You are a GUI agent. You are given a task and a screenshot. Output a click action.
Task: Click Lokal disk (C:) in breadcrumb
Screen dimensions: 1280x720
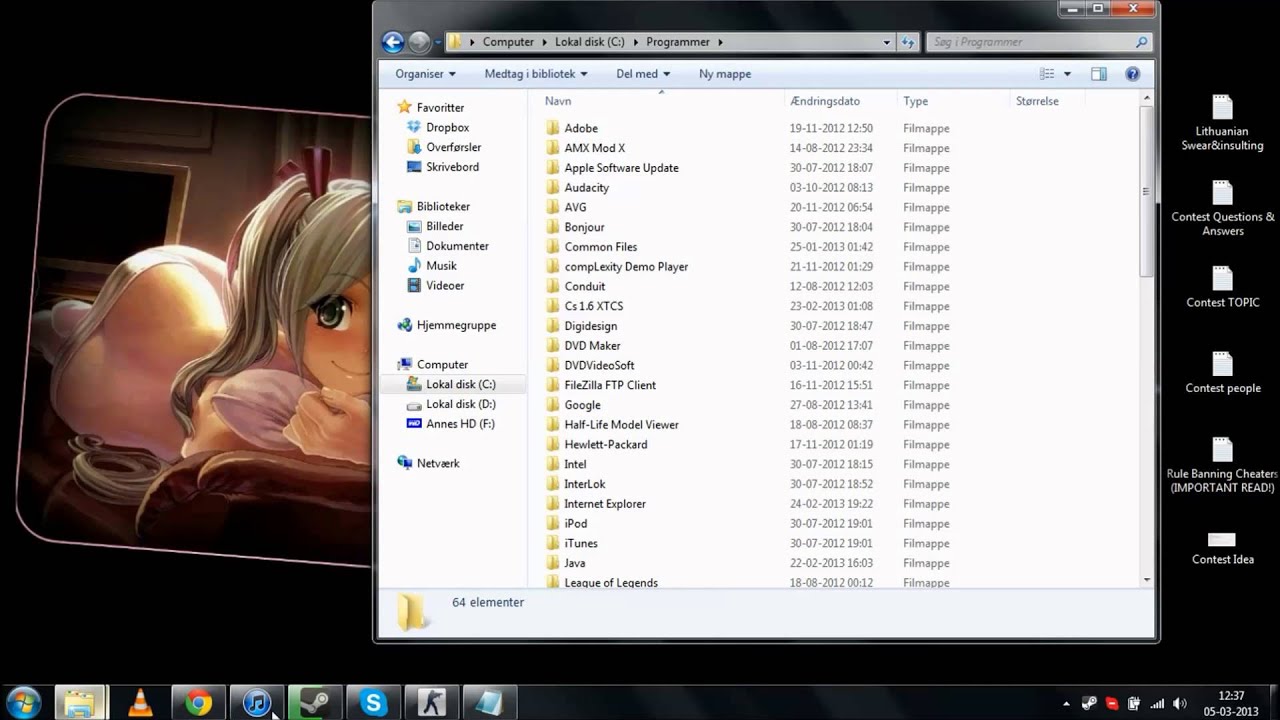590,42
